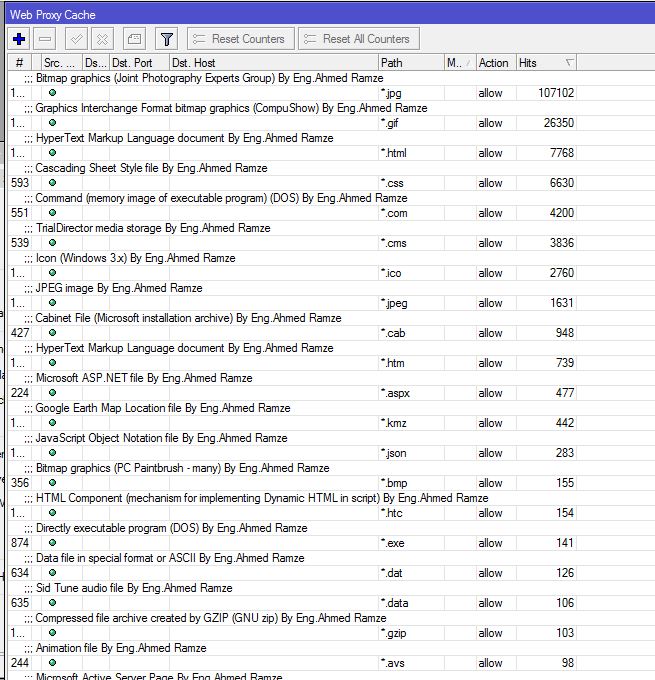Add a new rule with the plus icon
The height and width of the screenshot is (680, 655).
(x=19, y=39)
